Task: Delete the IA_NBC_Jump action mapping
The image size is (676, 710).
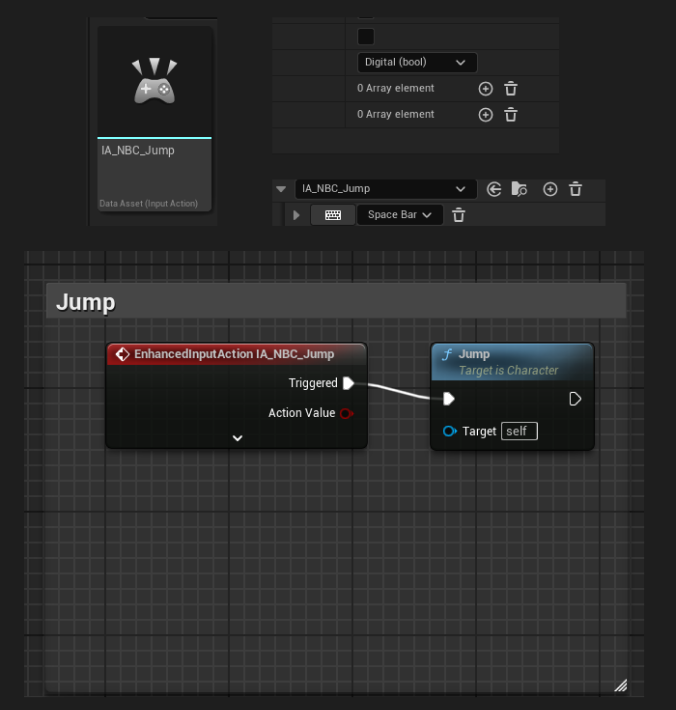Action: pos(575,189)
